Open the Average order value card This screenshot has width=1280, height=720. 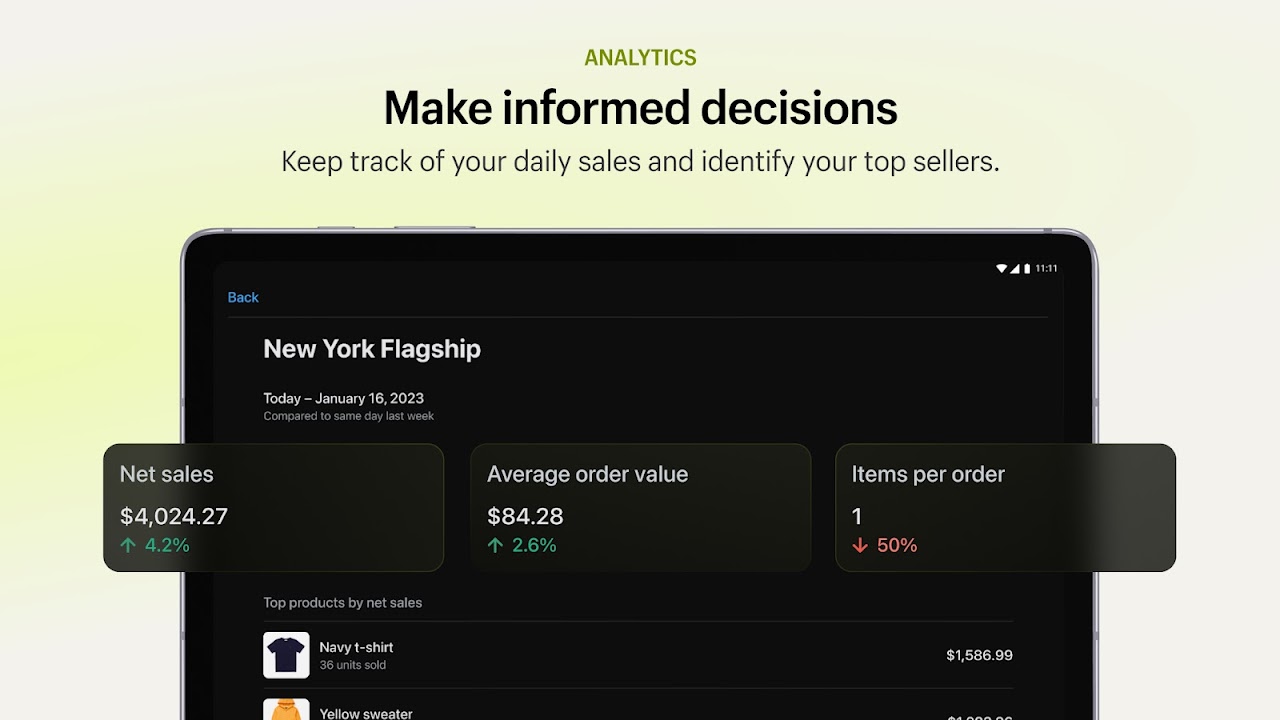640,508
